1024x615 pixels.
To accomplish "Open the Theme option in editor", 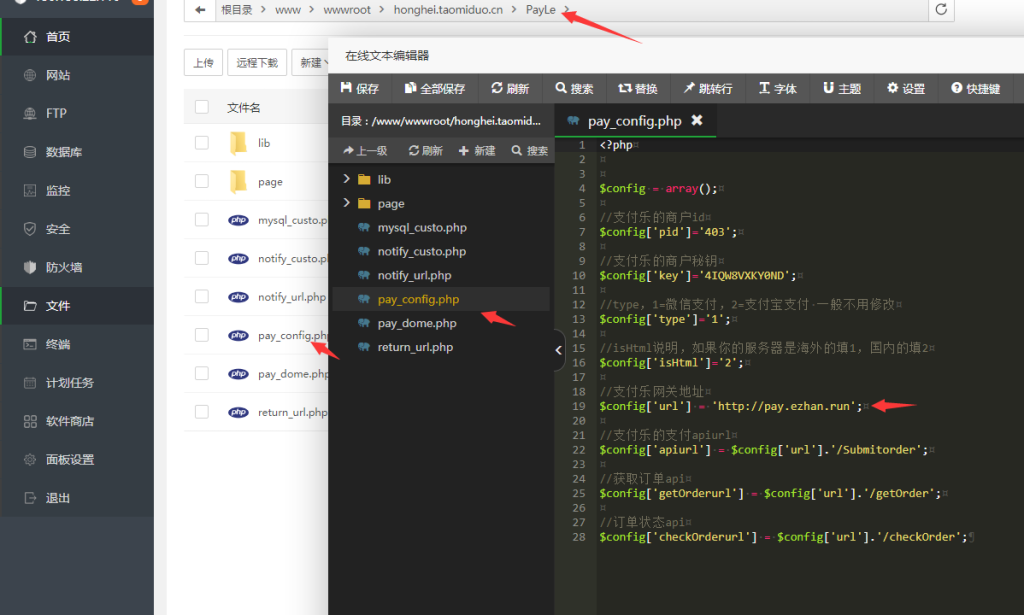I will (842, 88).
